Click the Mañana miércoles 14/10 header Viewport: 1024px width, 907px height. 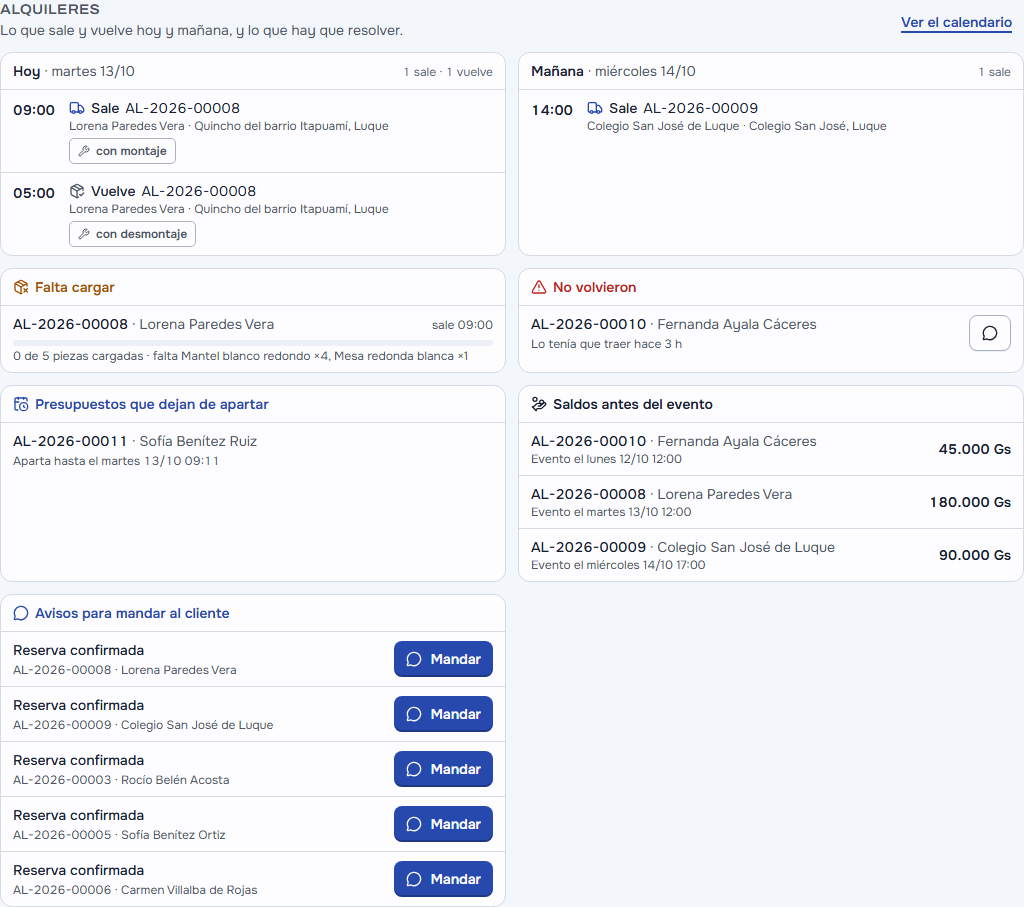pyautogui.click(x=613, y=71)
